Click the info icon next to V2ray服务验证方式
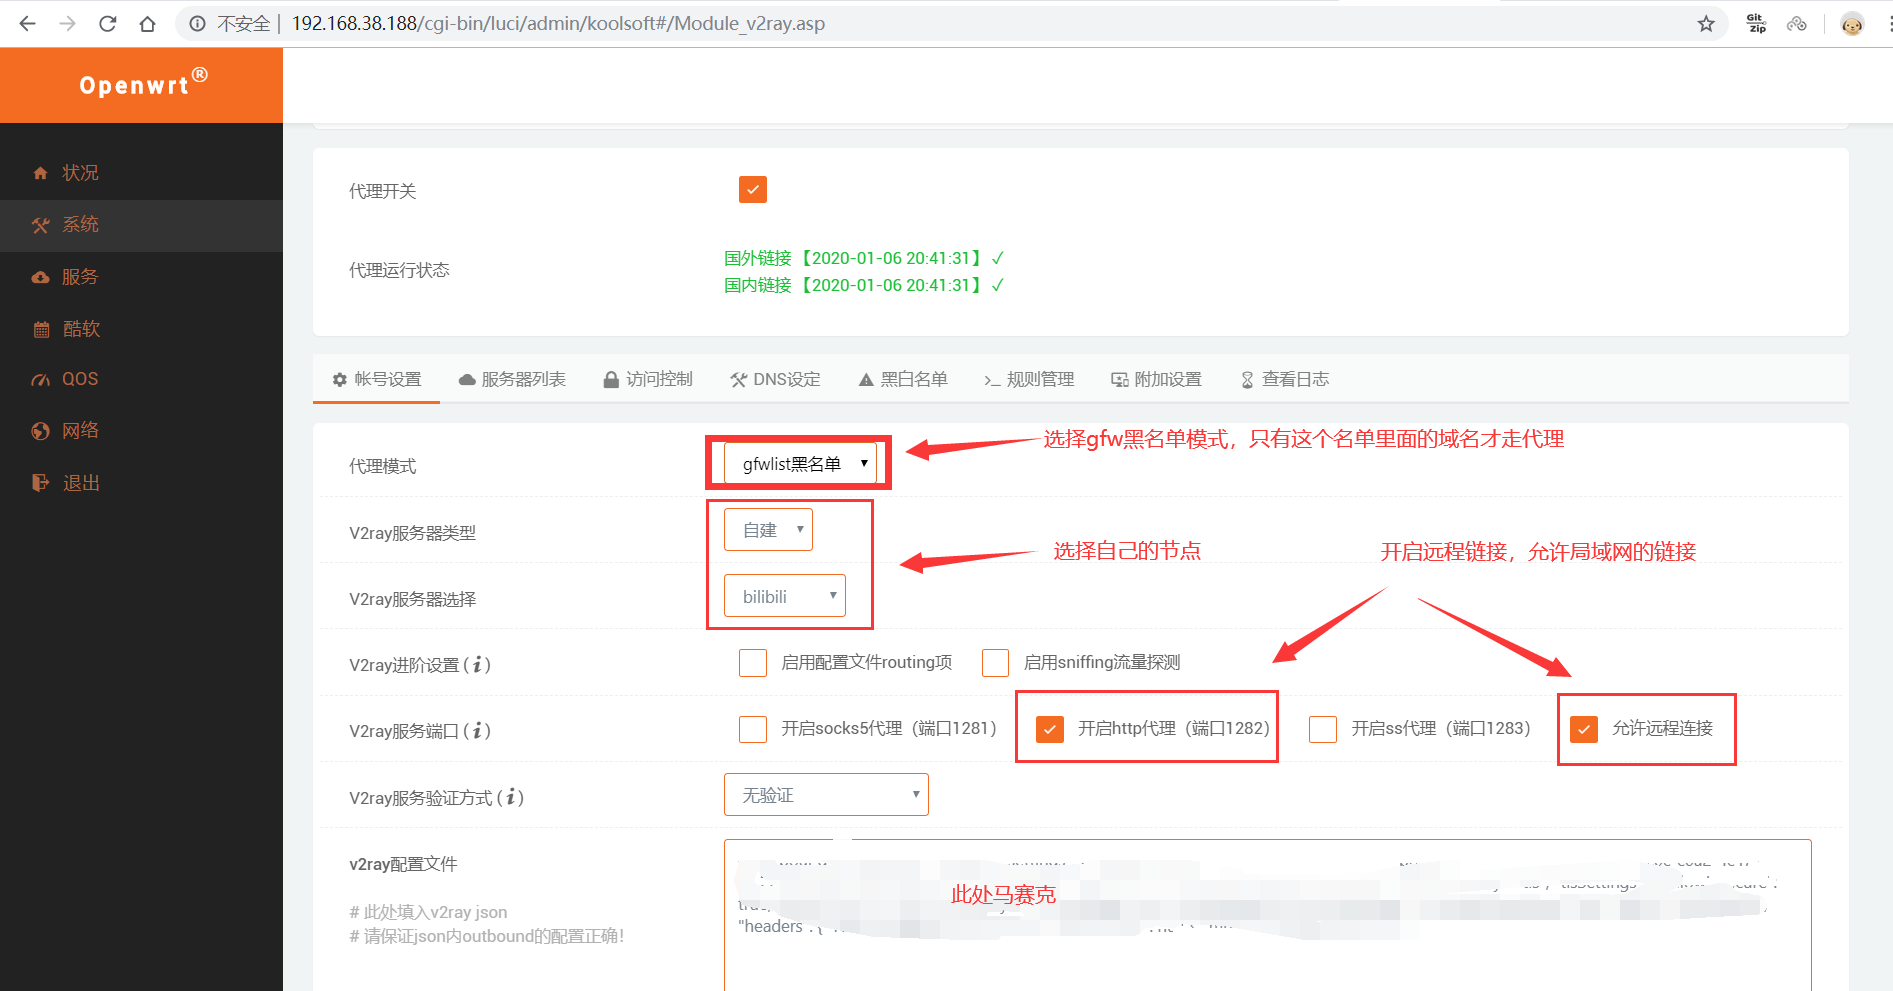 [x=511, y=797]
